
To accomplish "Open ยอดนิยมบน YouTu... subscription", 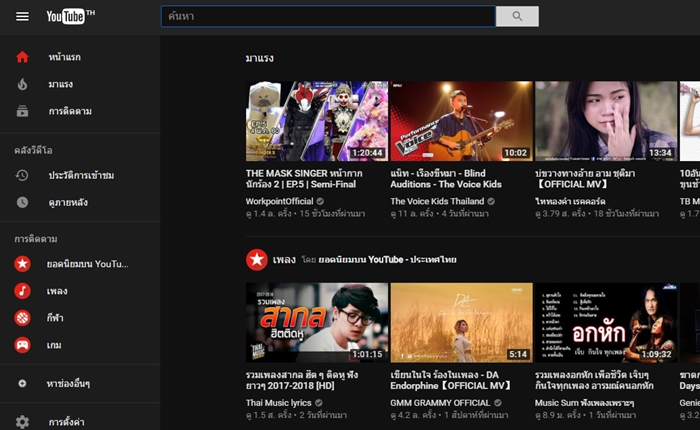I will point(88,264).
